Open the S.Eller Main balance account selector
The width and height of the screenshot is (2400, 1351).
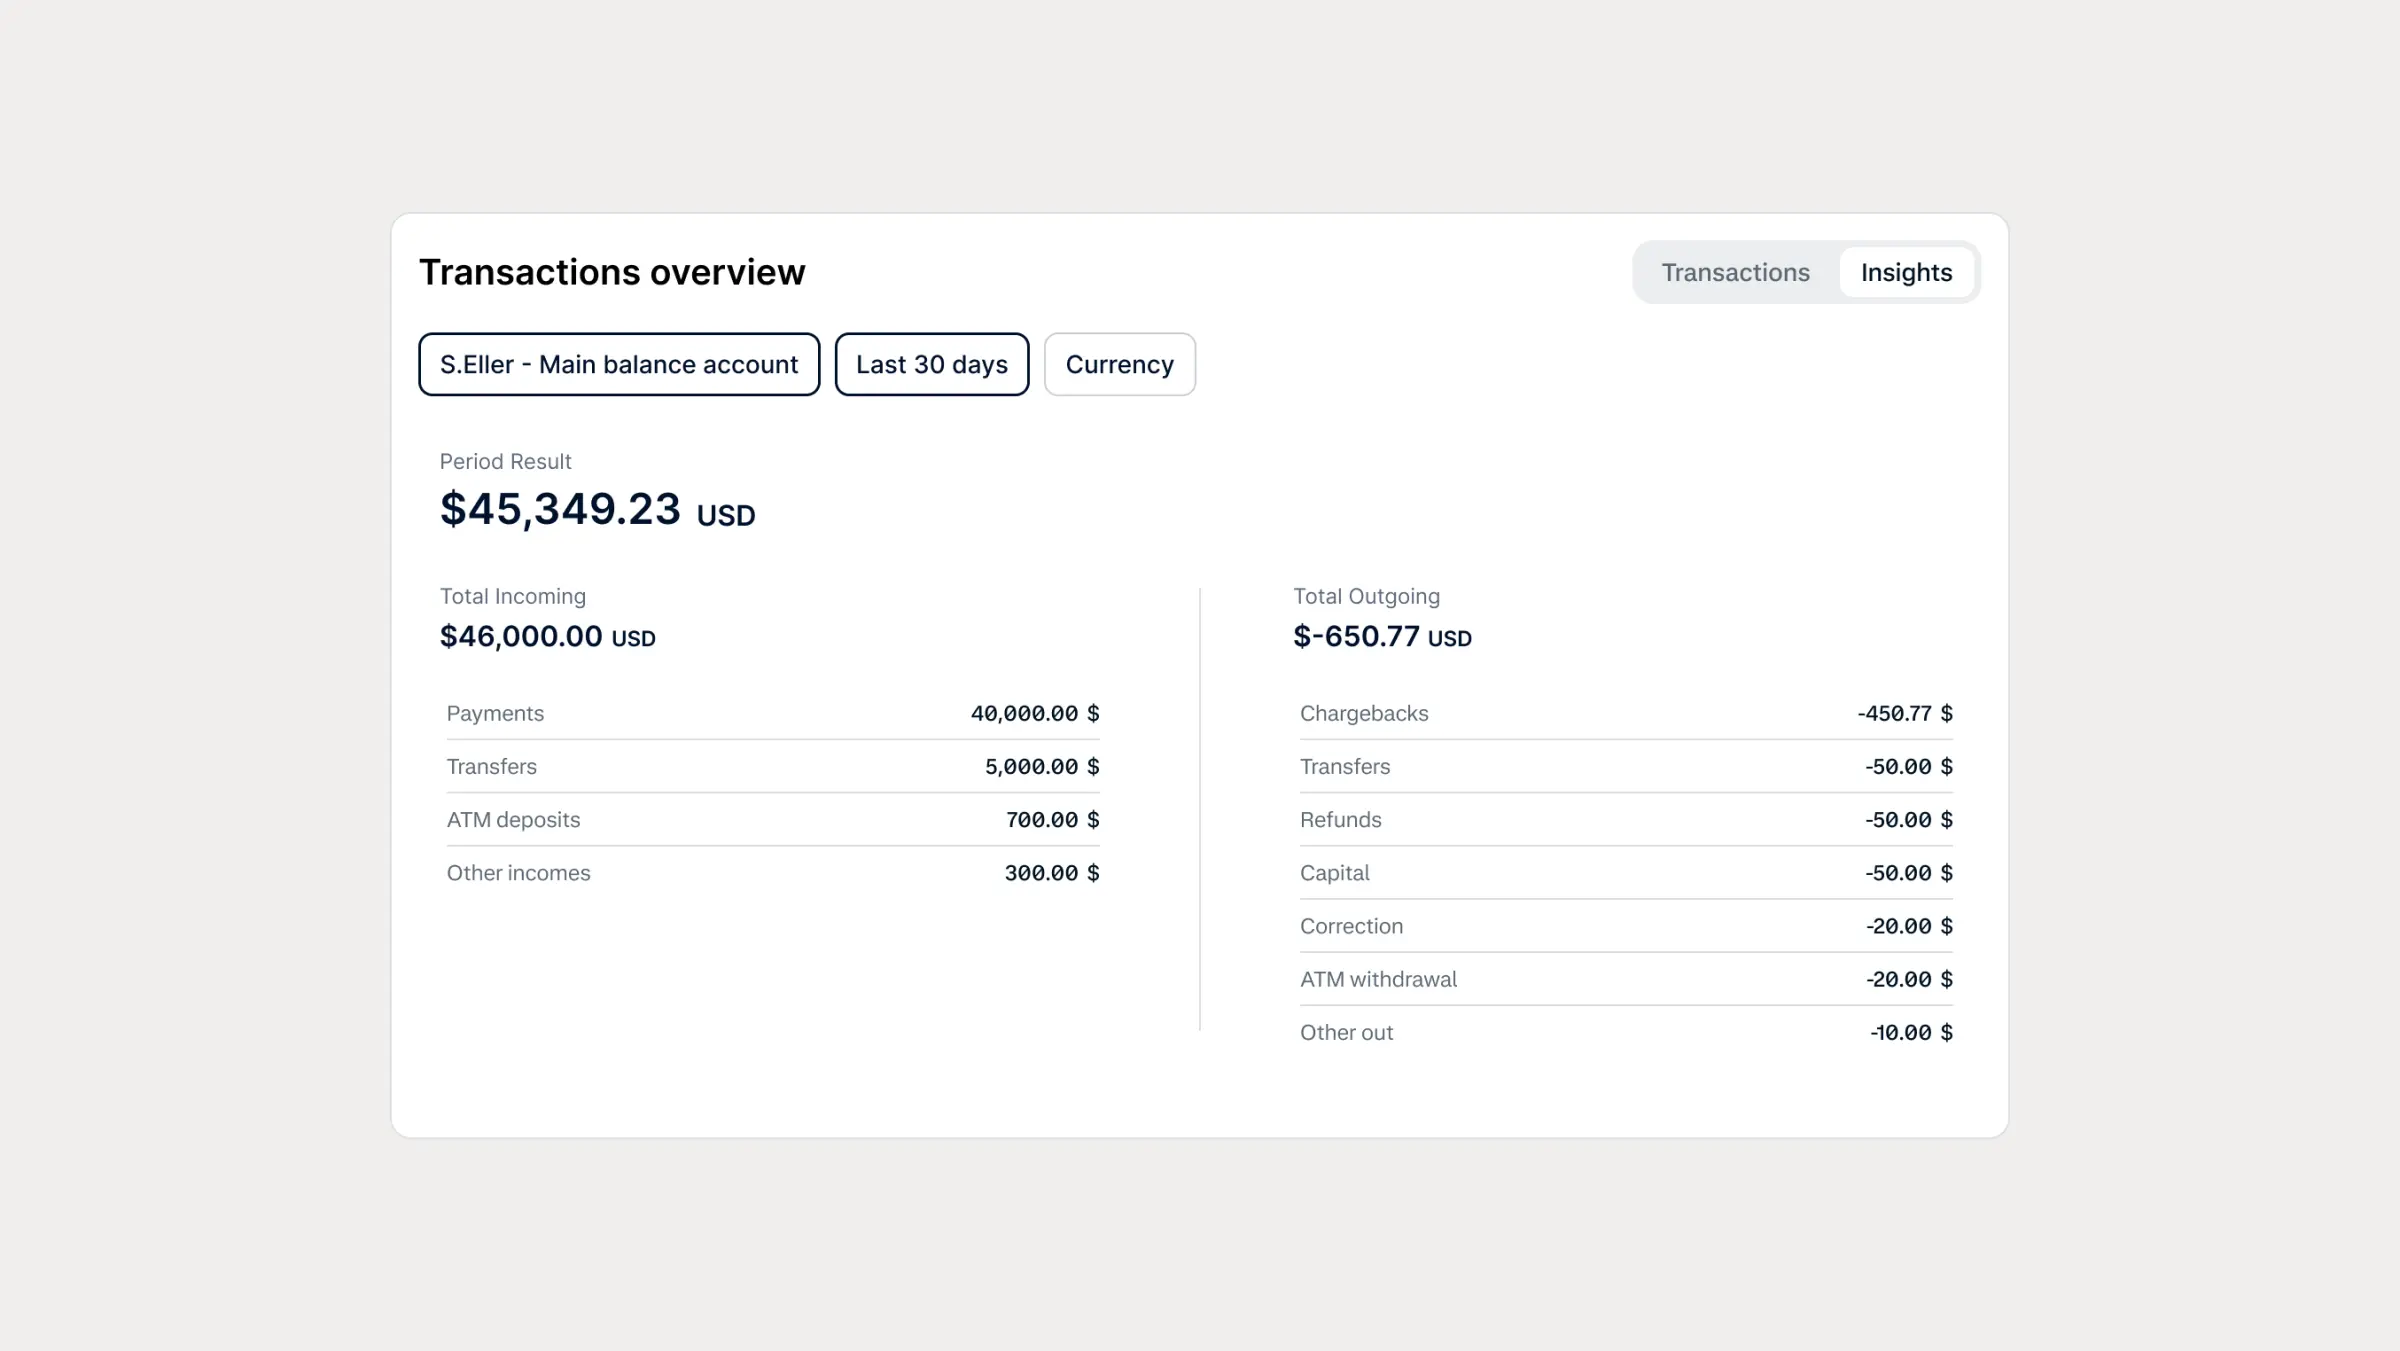pyautogui.click(x=618, y=364)
